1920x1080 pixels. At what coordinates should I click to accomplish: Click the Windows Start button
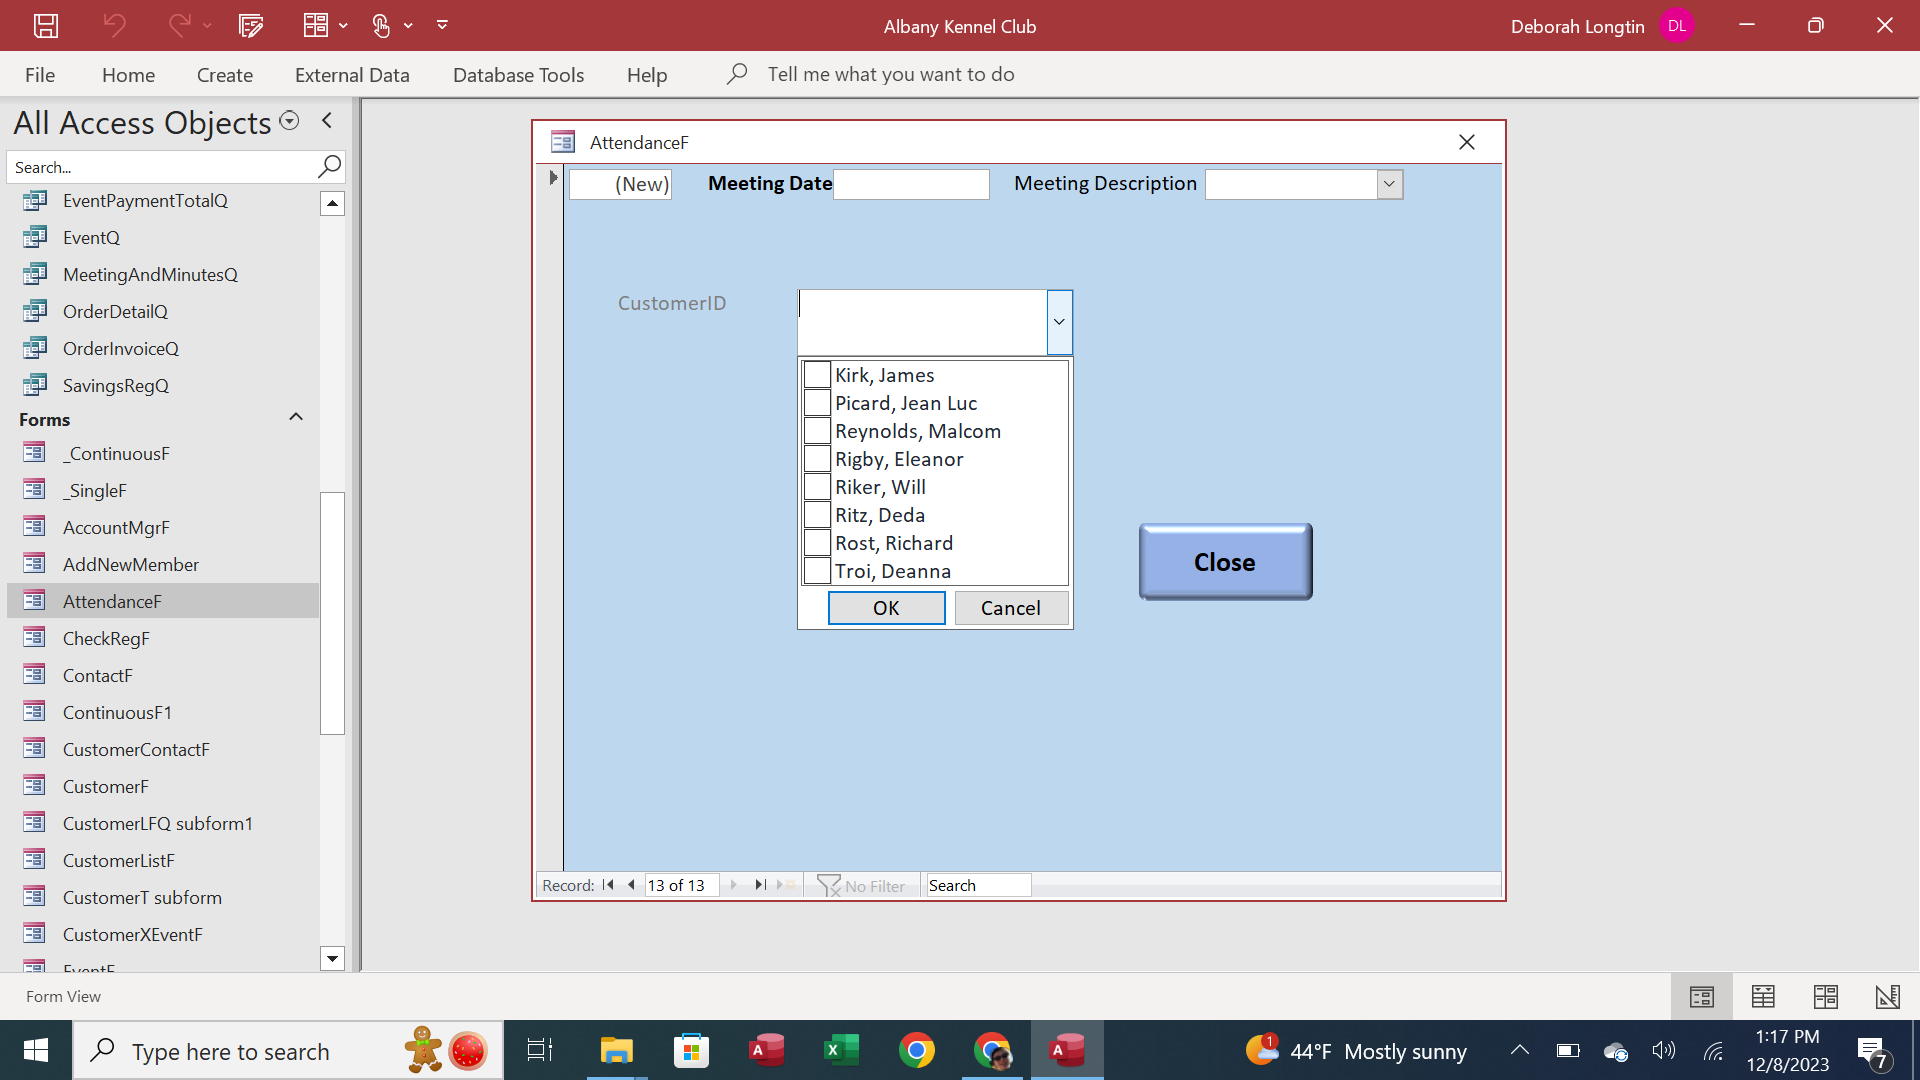coord(36,1050)
